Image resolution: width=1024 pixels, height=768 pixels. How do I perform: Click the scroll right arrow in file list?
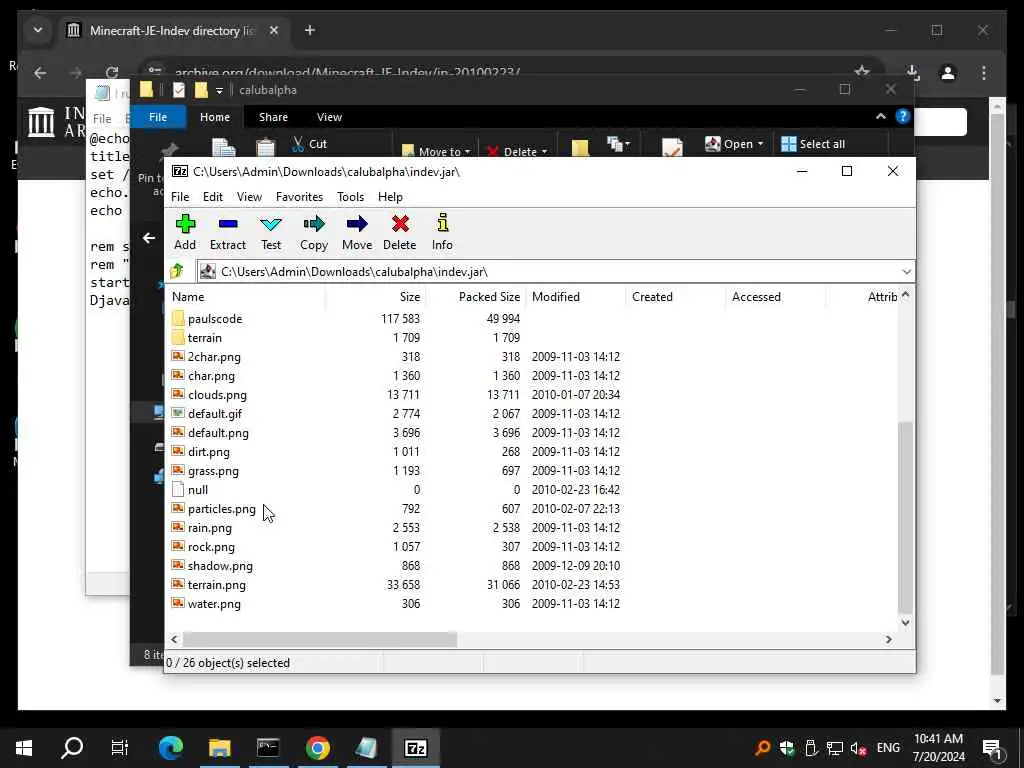point(889,639)
